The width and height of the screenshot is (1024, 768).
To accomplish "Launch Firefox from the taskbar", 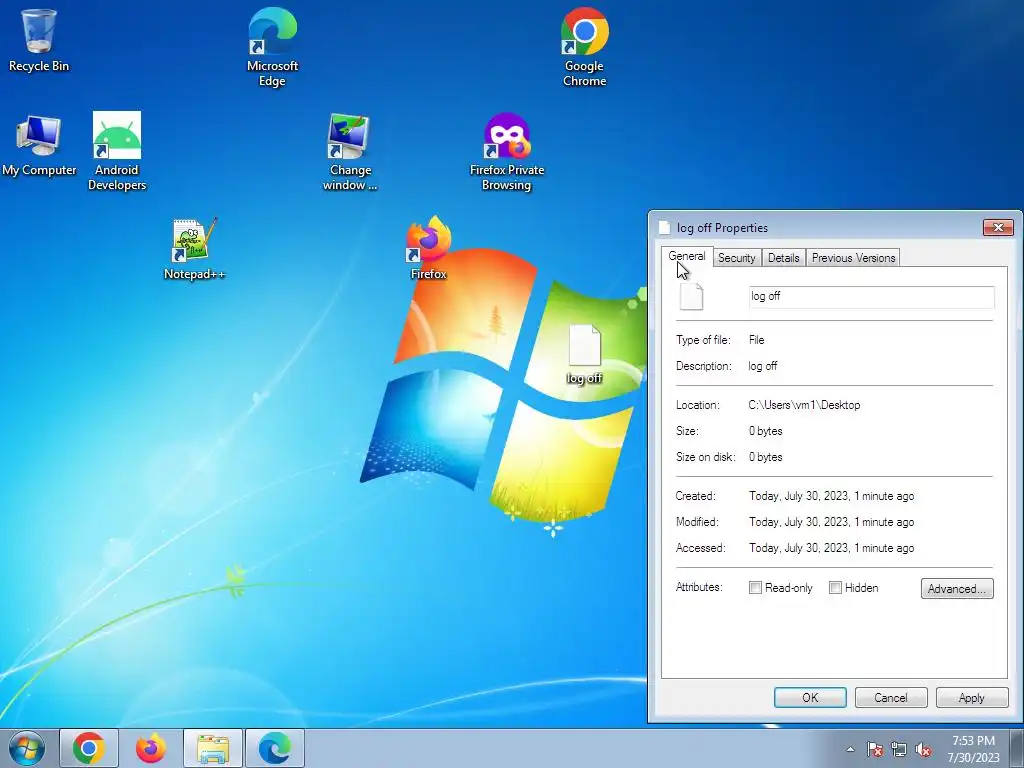I will point(151,748).
